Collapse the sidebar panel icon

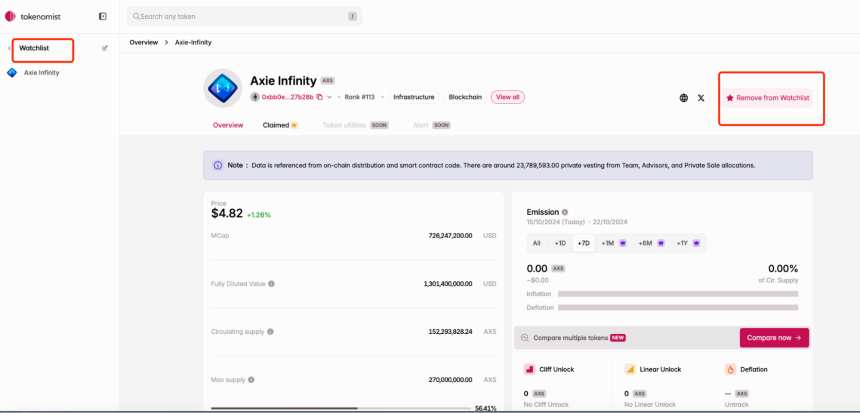click(103, 16)
